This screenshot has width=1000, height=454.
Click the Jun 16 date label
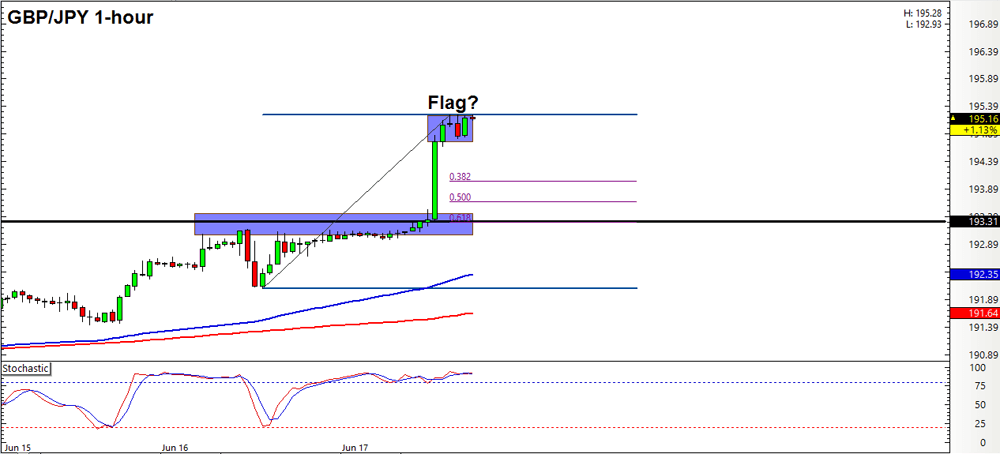(x=177, y=446)
